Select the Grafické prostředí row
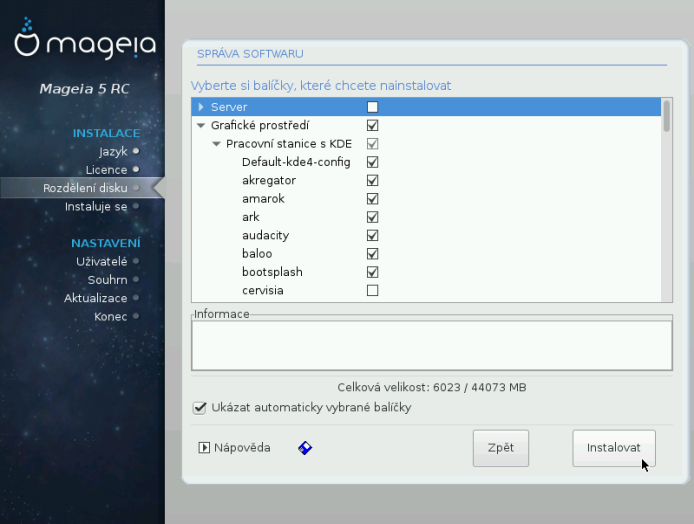The width and height of the screenshot is (694, 524). (x=426, y=125)
